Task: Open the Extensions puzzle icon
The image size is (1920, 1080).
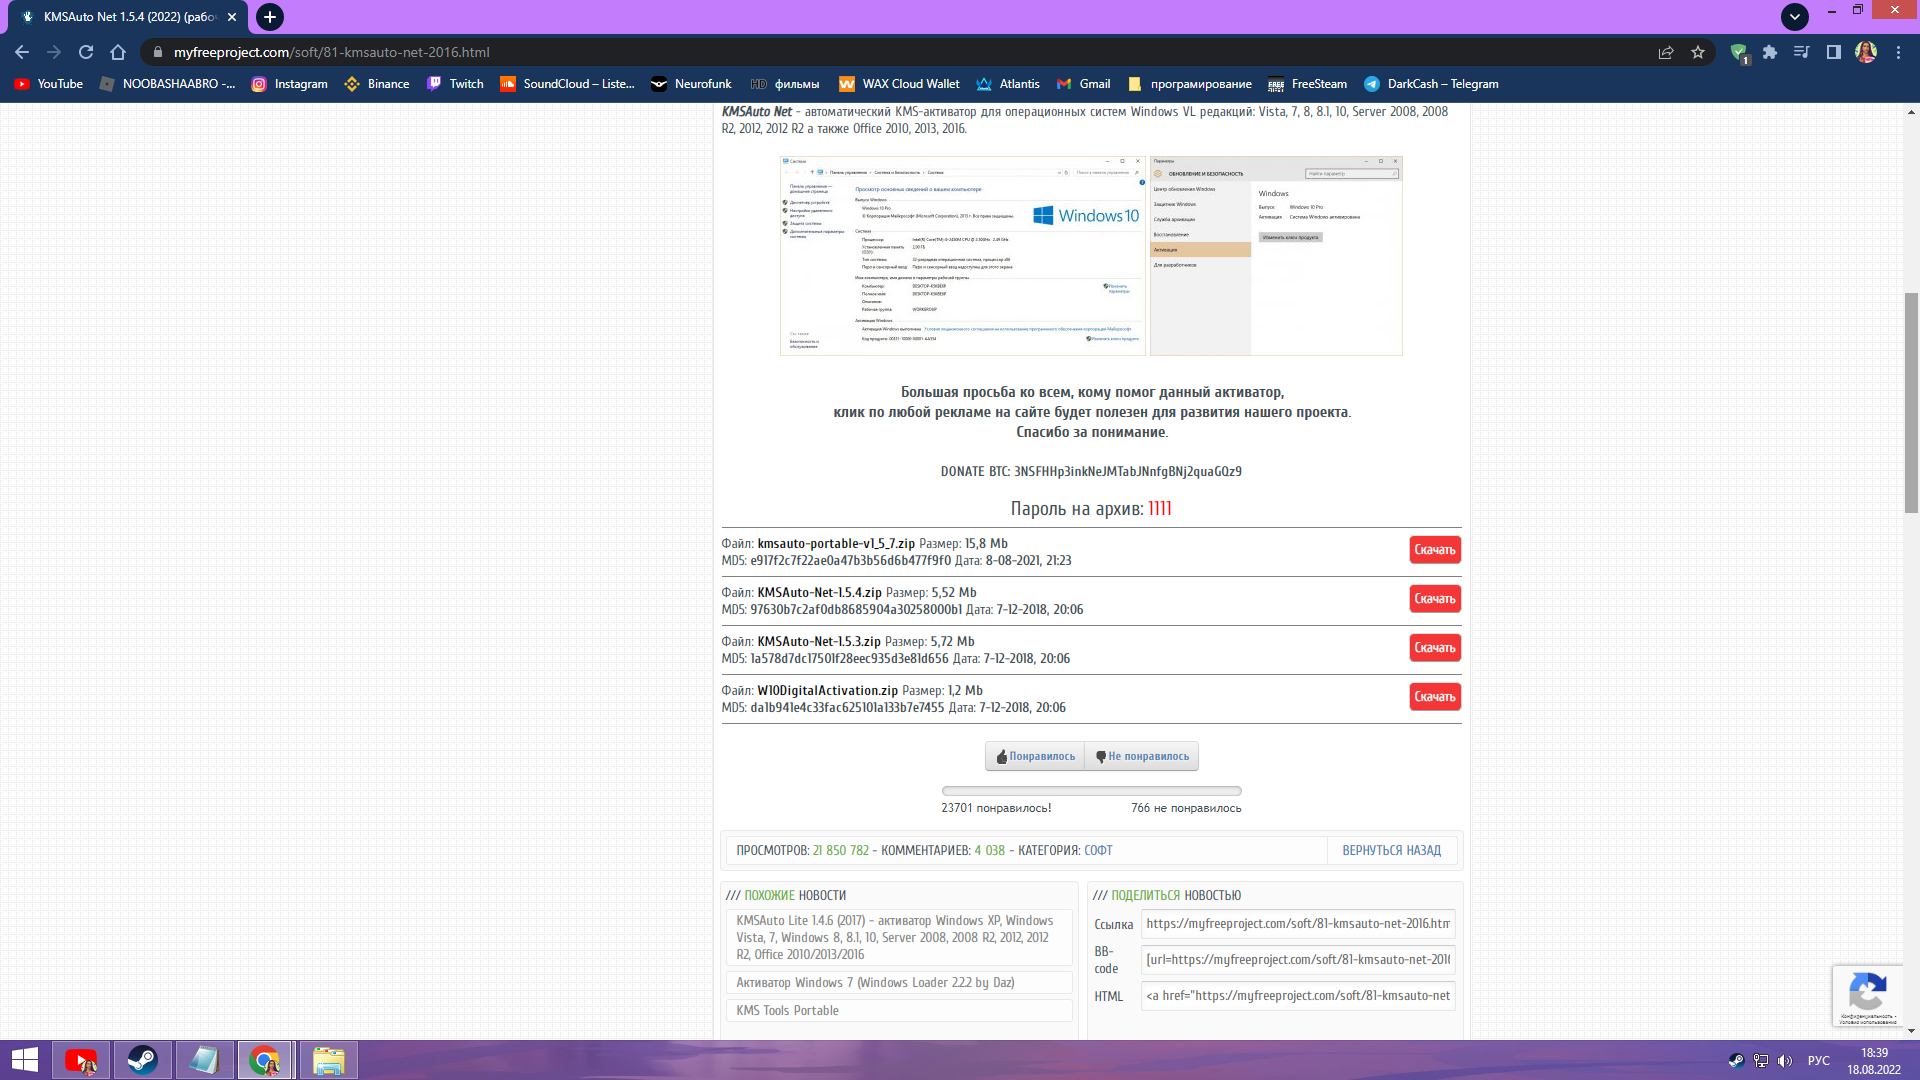Action: 1770,52
